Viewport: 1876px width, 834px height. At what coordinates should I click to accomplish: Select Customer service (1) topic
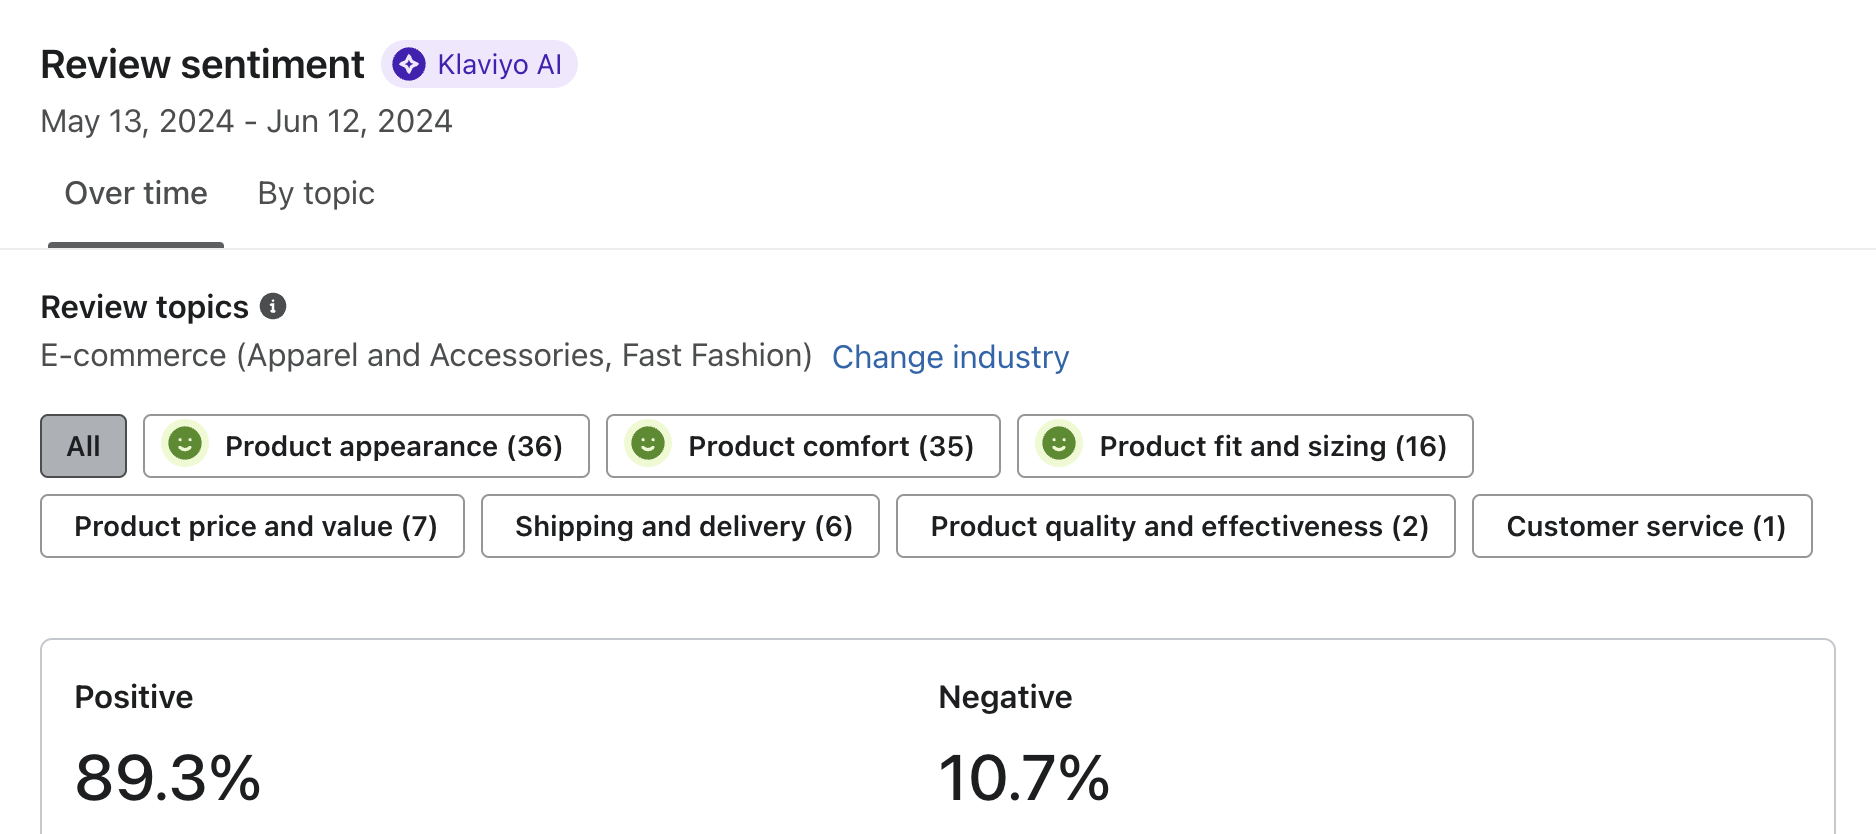pos(1642,525)
